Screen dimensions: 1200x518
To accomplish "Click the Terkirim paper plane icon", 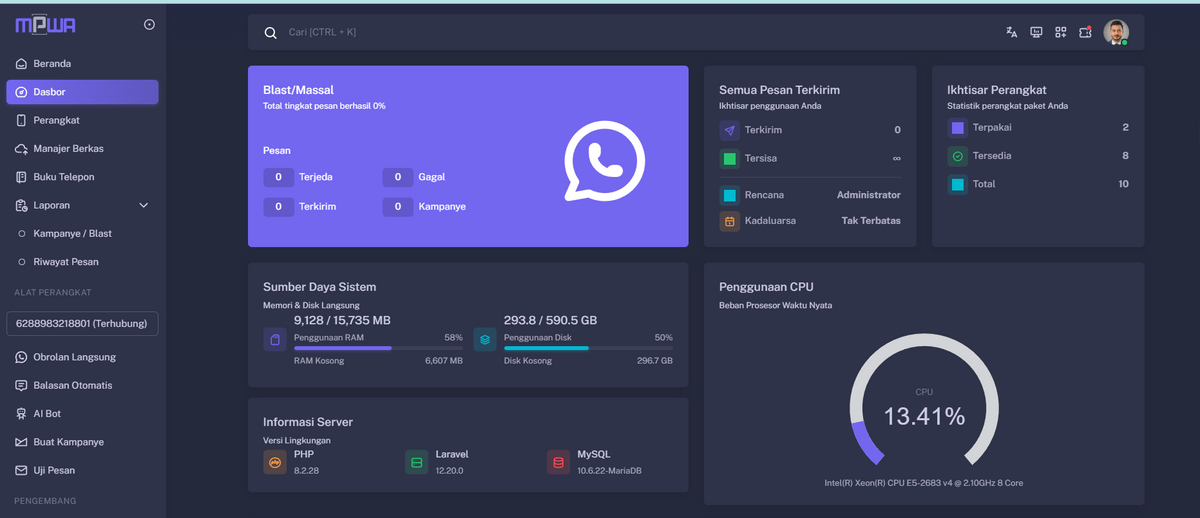I will point(729,130).
